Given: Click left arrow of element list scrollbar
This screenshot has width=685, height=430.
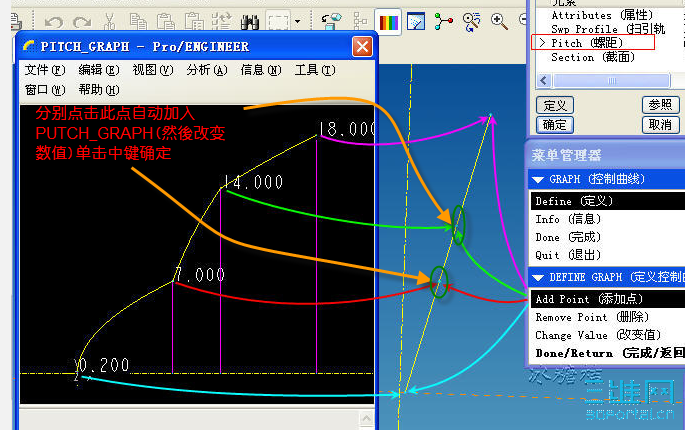Looking at the screenshot, I should tap(543, 81).
